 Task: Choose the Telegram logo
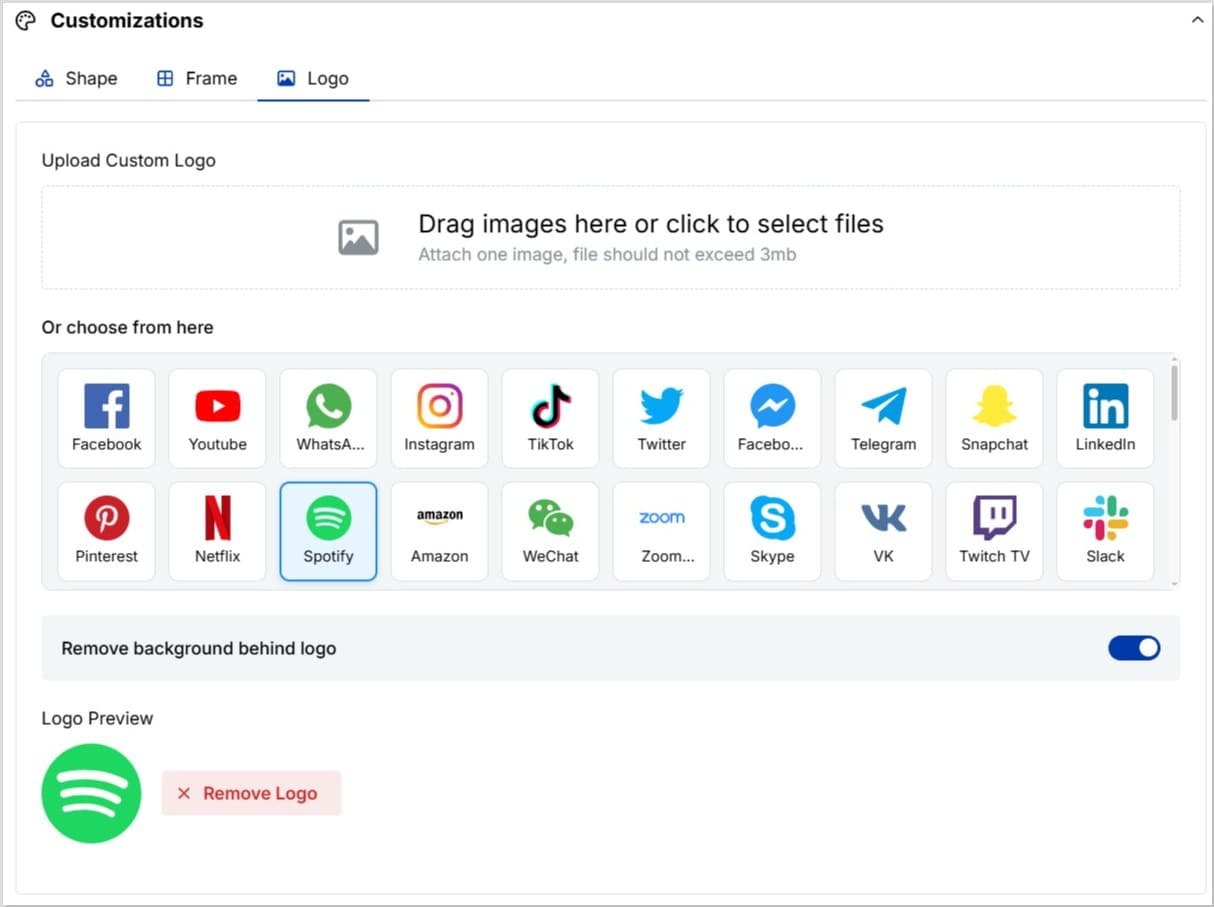point(884,418)
